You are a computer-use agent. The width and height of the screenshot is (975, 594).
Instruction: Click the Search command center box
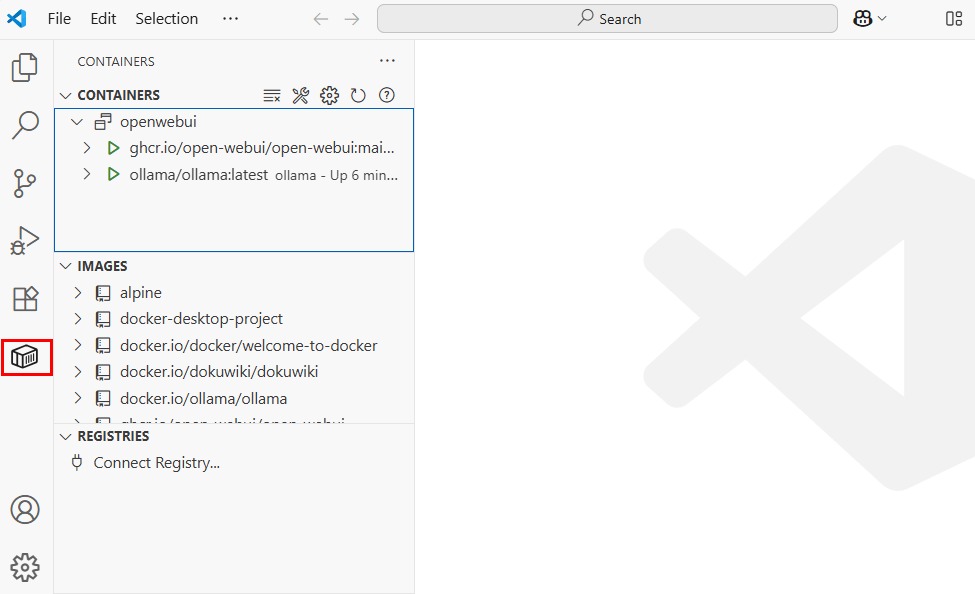(x=607, y=19)
